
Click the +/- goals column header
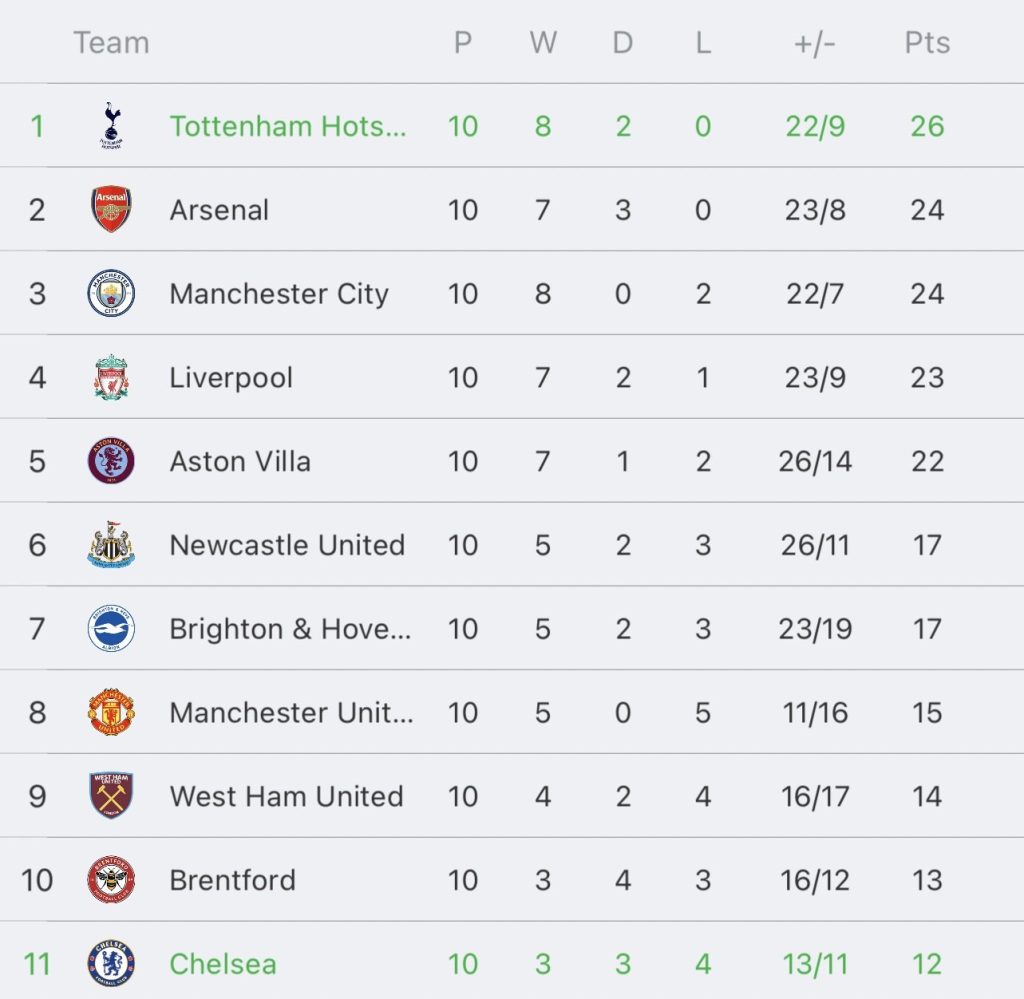(x=814, y=43)
